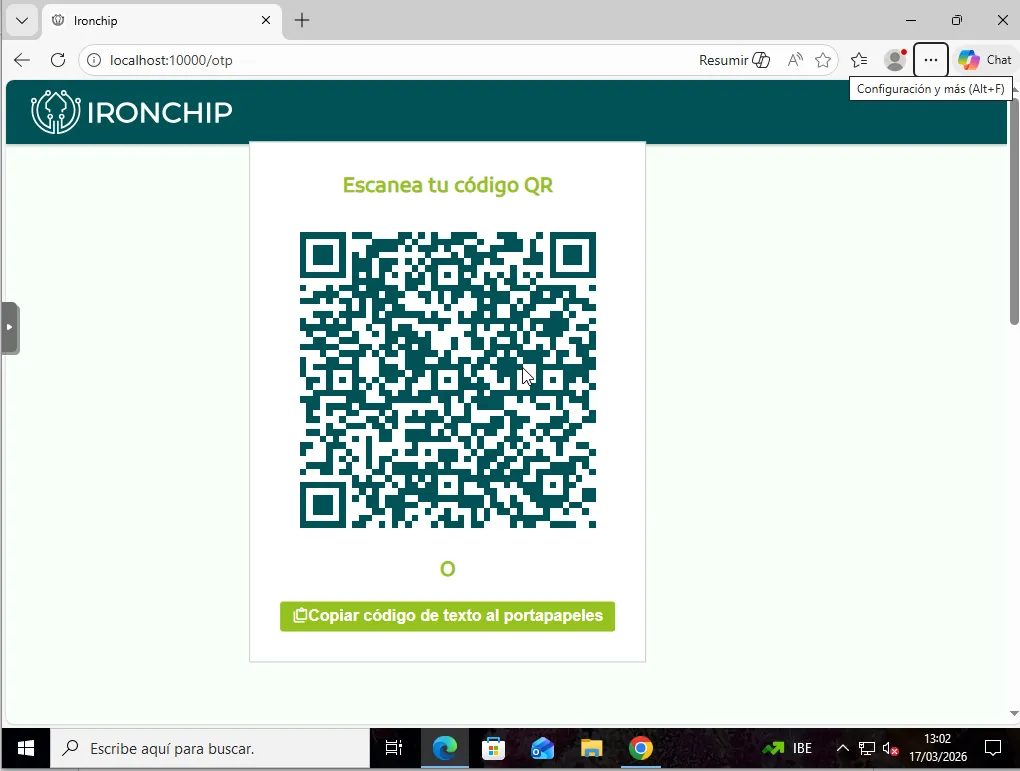Click Resumir summarize button

734,60
